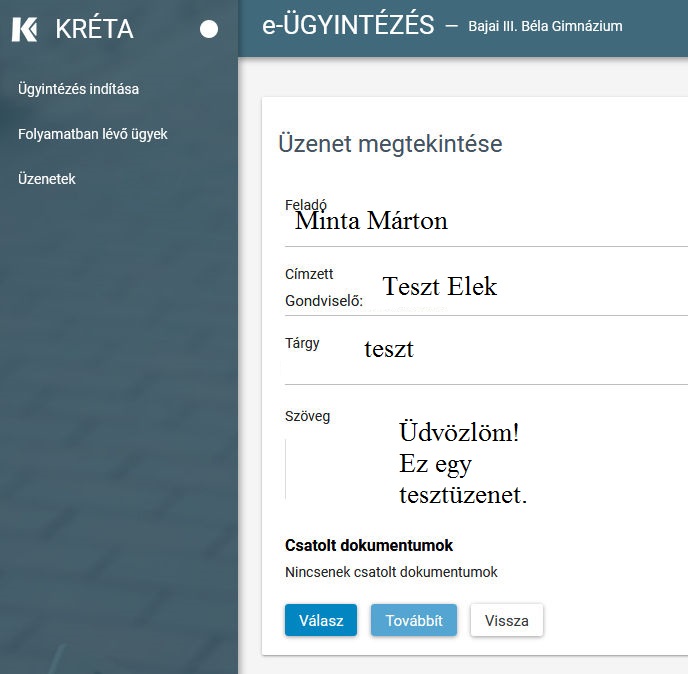688x674 pixels.
Task: Click the Címzett field showing Teszt Elek
Action: [439, 287]
